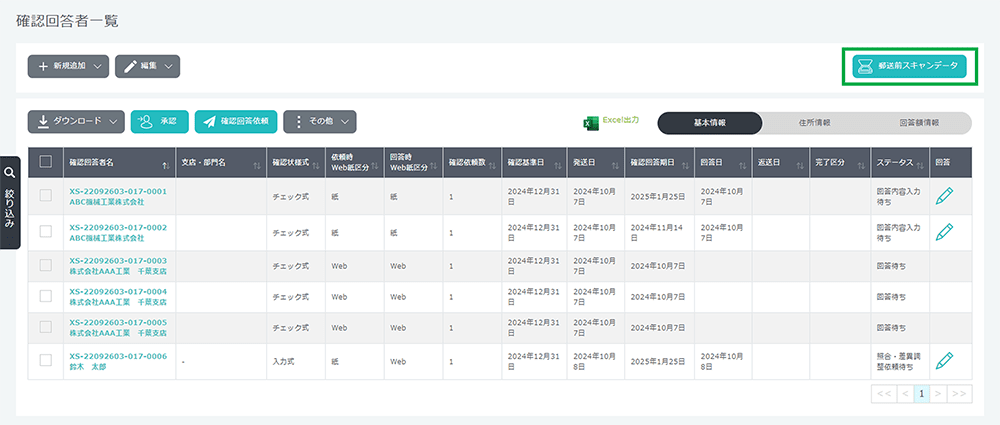Image resolution: width=1000 pixels, height=425 pixels.
Task: Click pencil icon for XS-22092603-017-0001 row
Action: coord(944,197)
